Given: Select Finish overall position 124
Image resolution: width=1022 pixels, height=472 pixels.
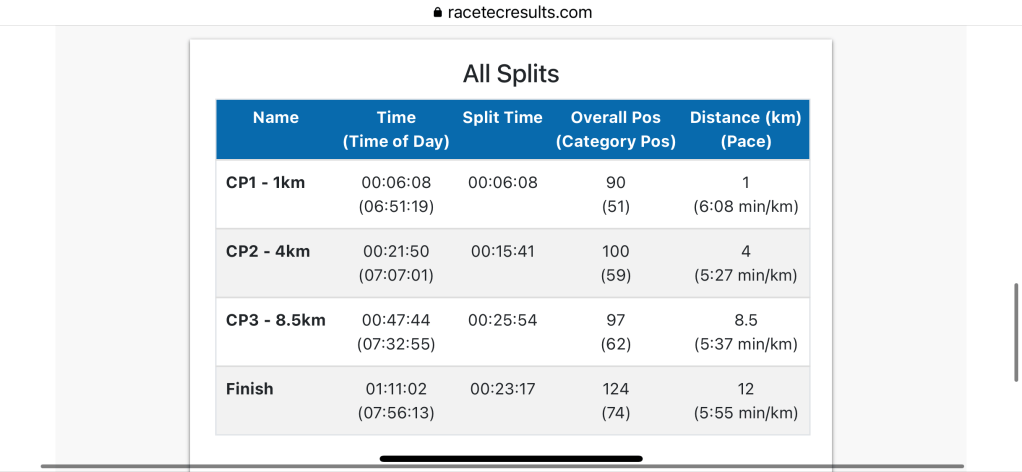Looking at the screenshot, I should pyautogui.click(x=616, y=389).
